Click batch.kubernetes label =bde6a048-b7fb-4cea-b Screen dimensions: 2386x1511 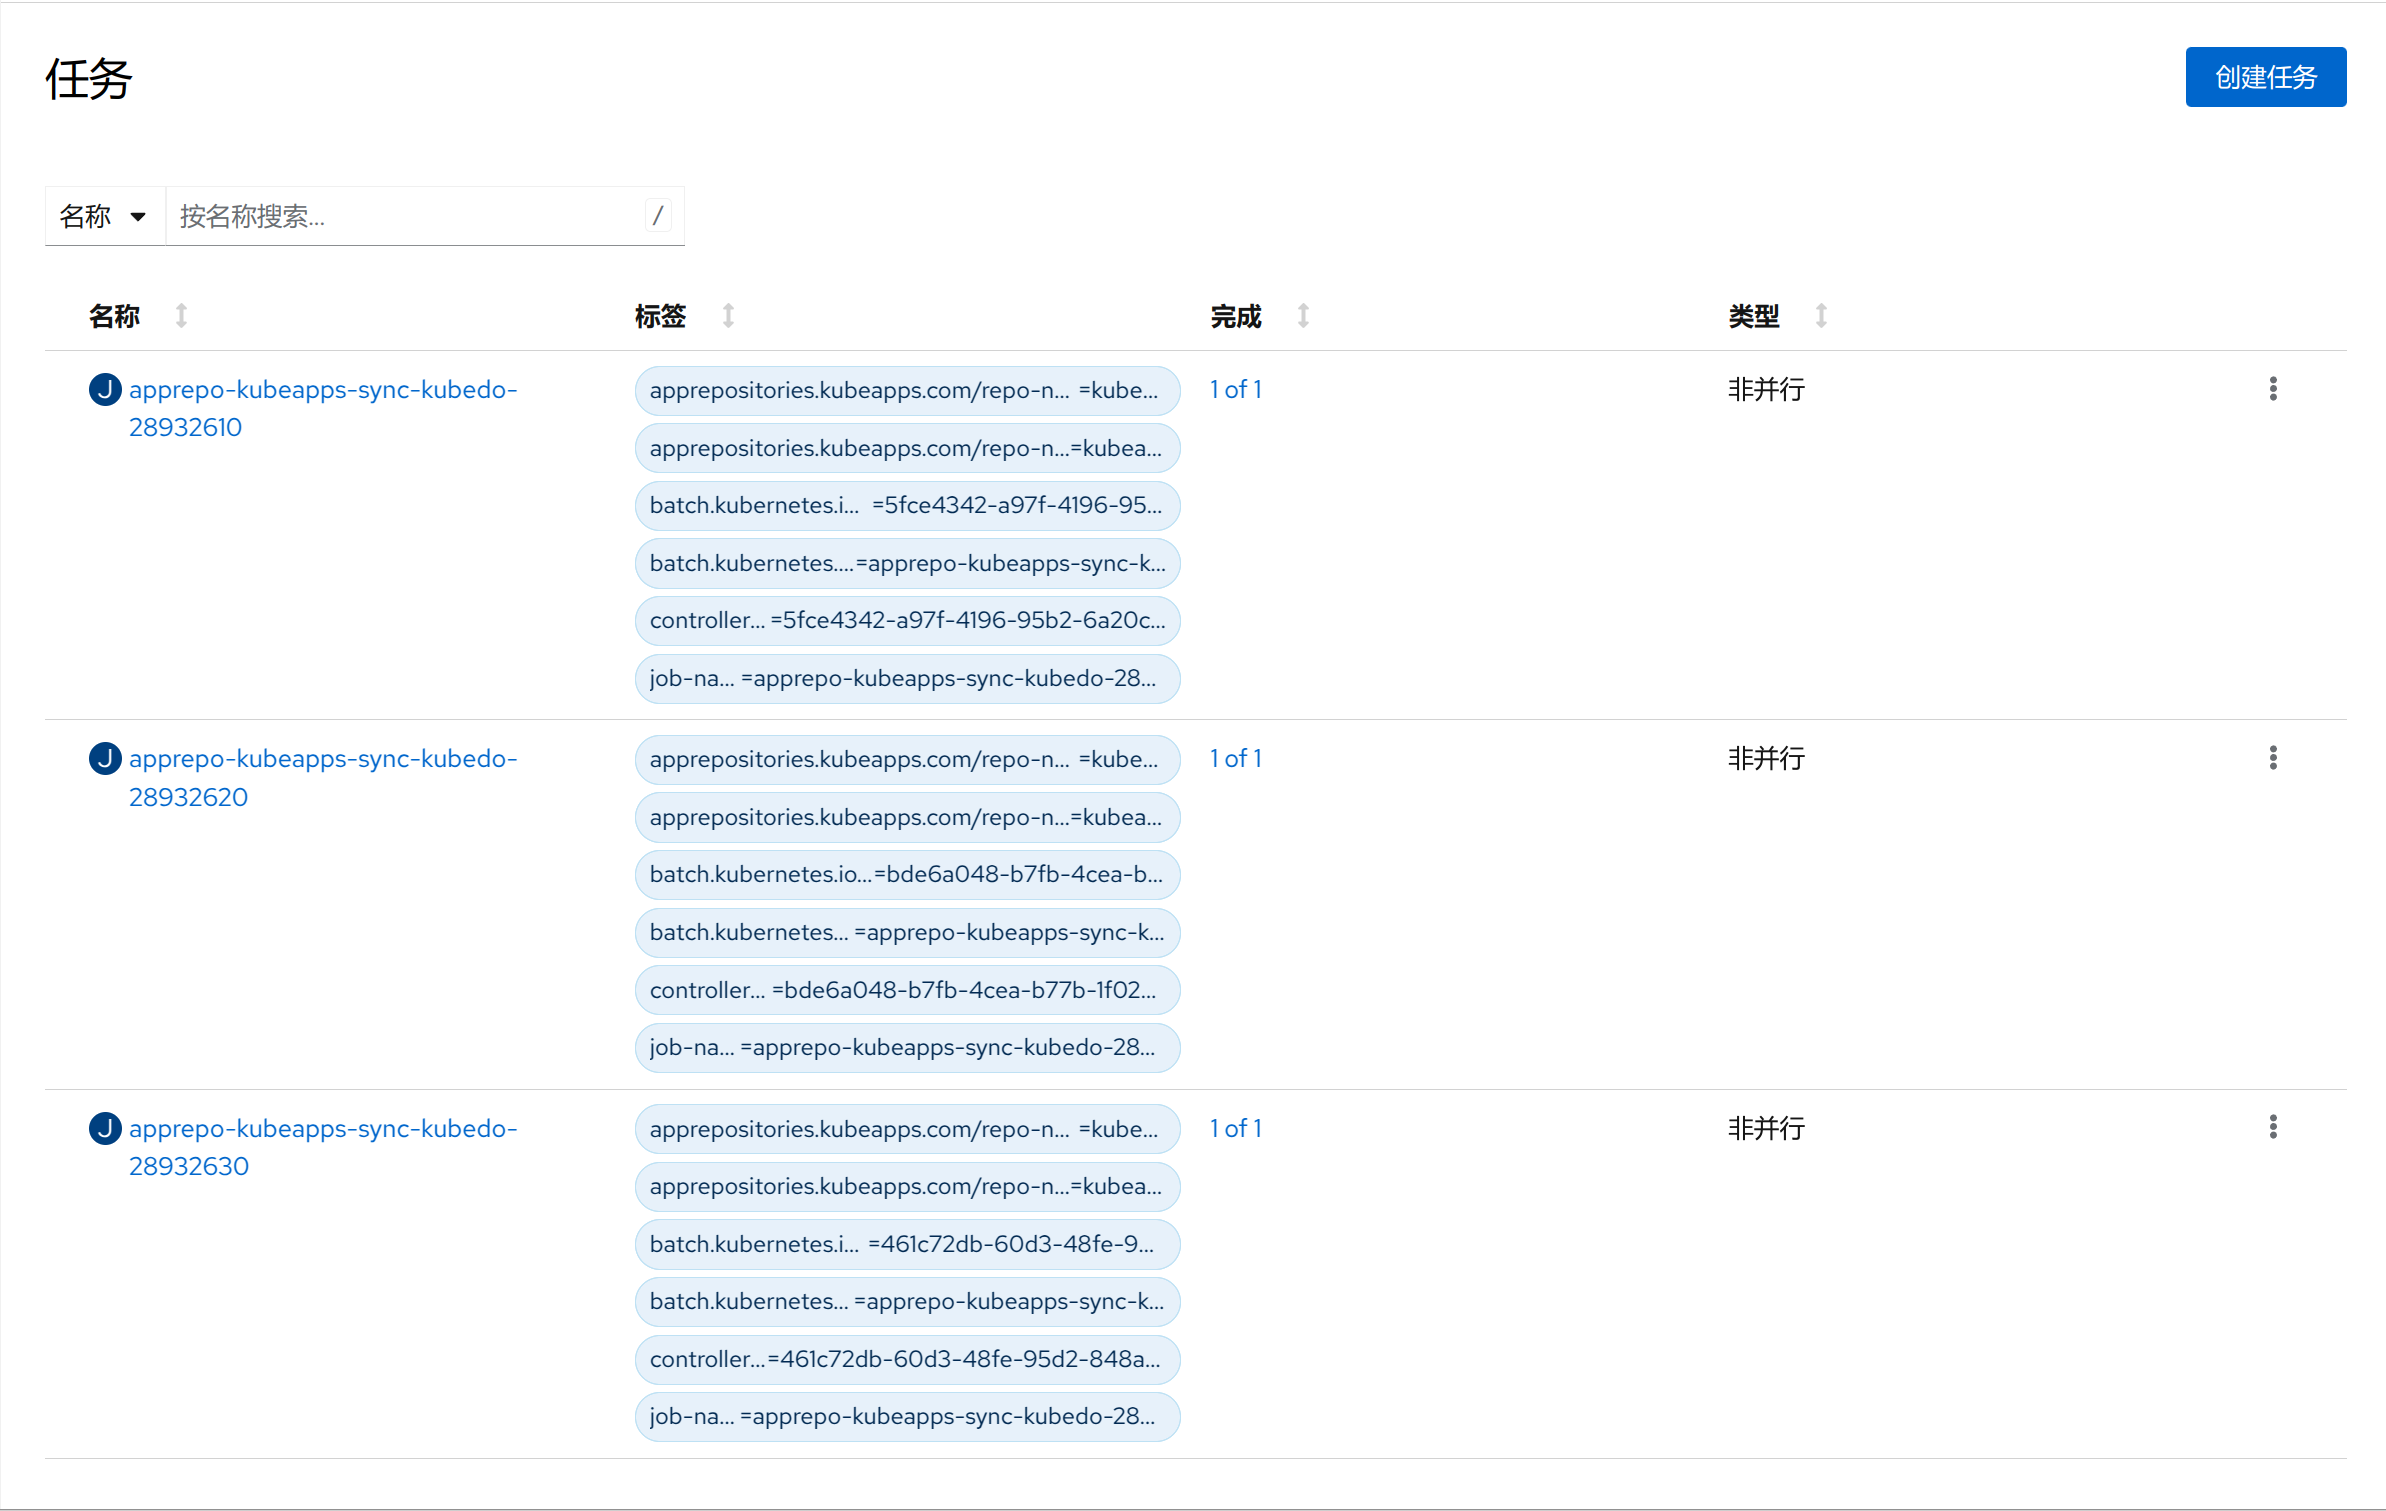click(x=906, y=874)
